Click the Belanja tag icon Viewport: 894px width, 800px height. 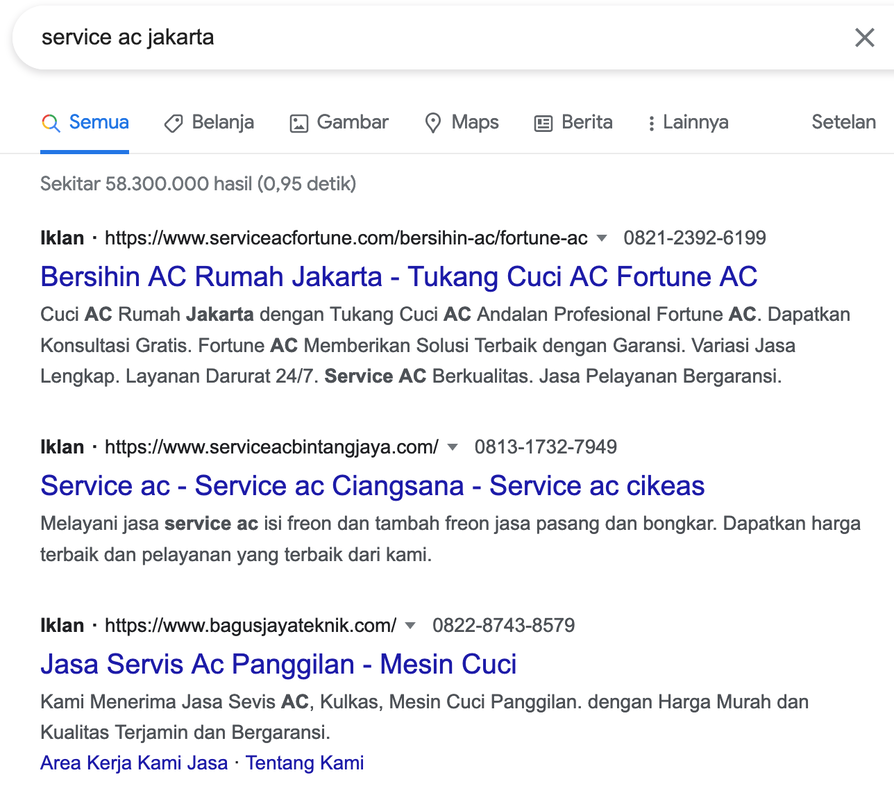tap(173, 123)
